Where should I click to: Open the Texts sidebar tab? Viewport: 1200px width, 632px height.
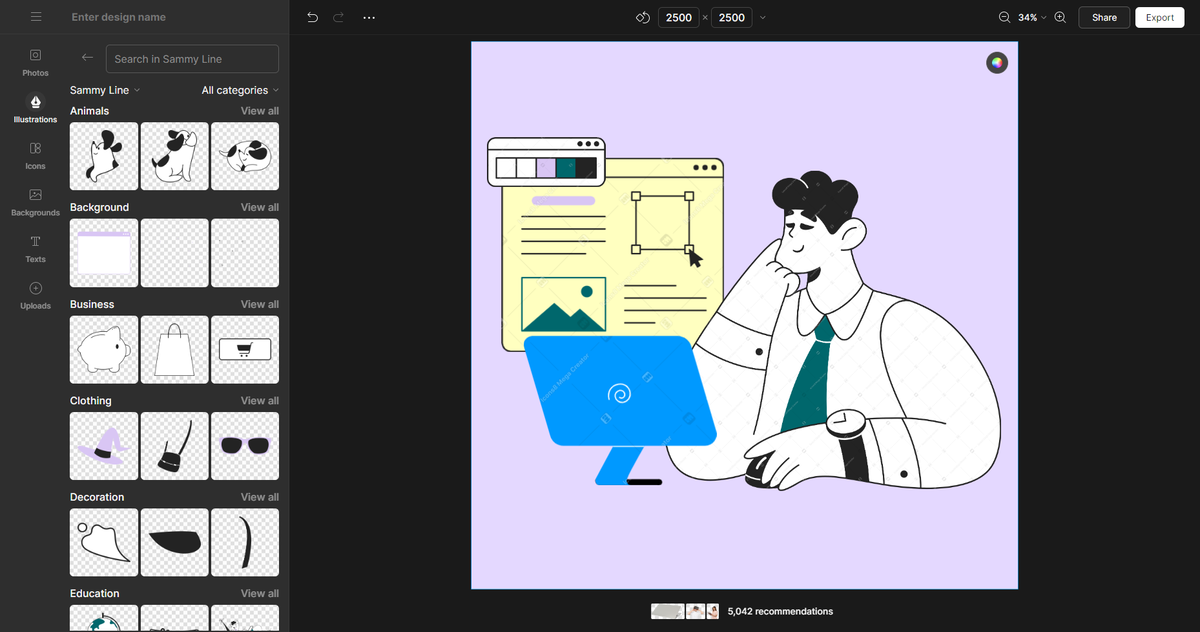click(x=35, y=248)
